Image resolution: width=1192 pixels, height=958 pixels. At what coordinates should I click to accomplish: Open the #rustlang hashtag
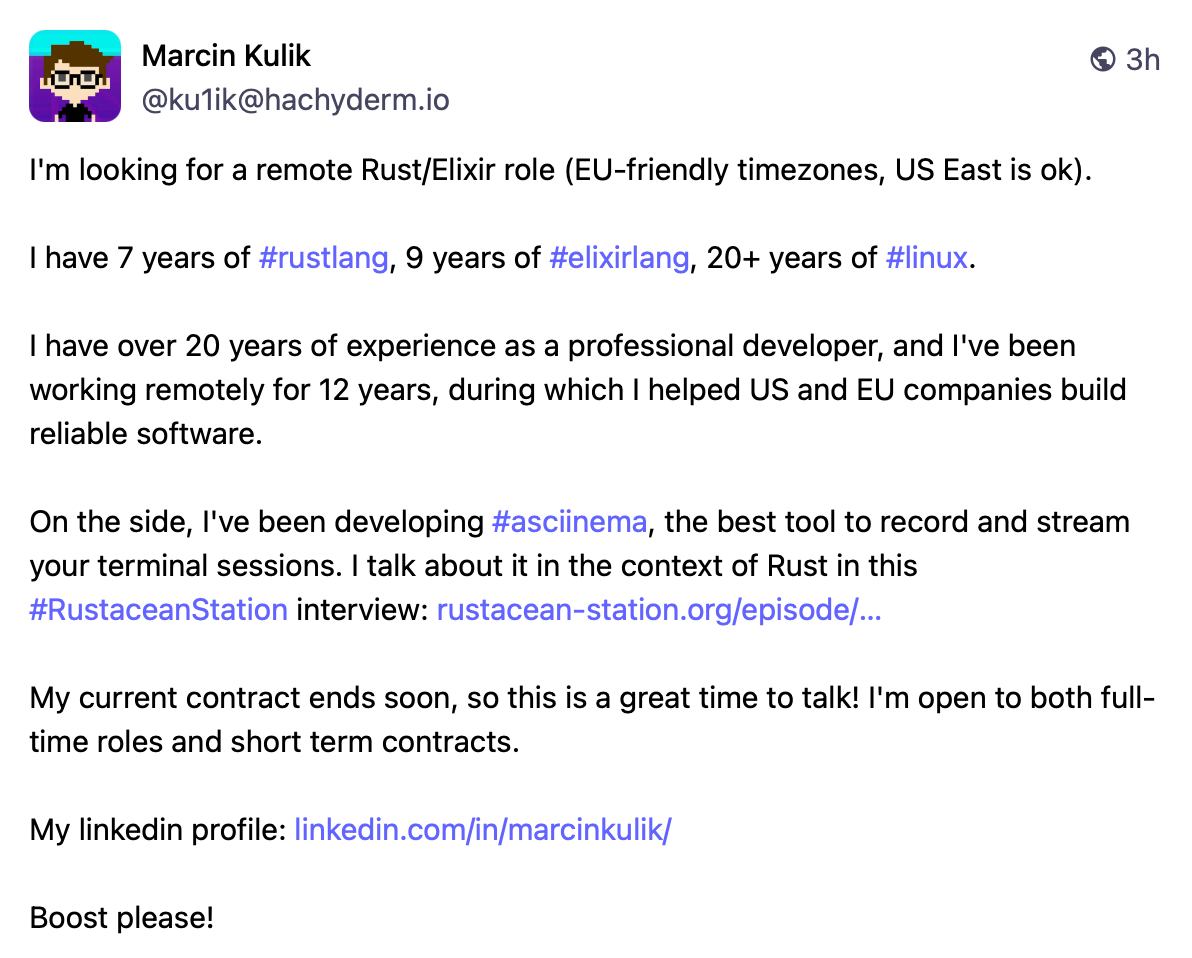[x=323, y=258]
